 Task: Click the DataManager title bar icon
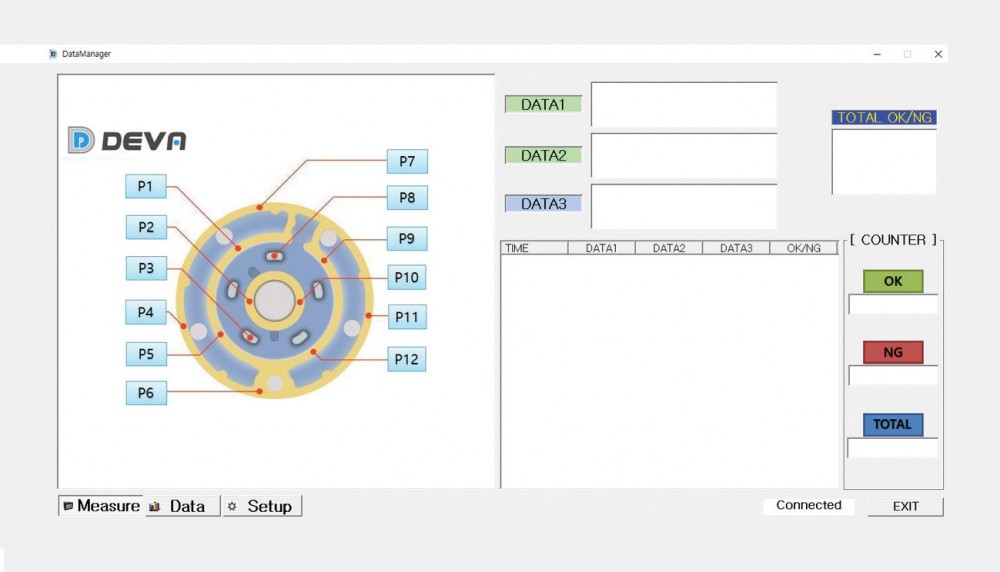click(x=53, y=54)
